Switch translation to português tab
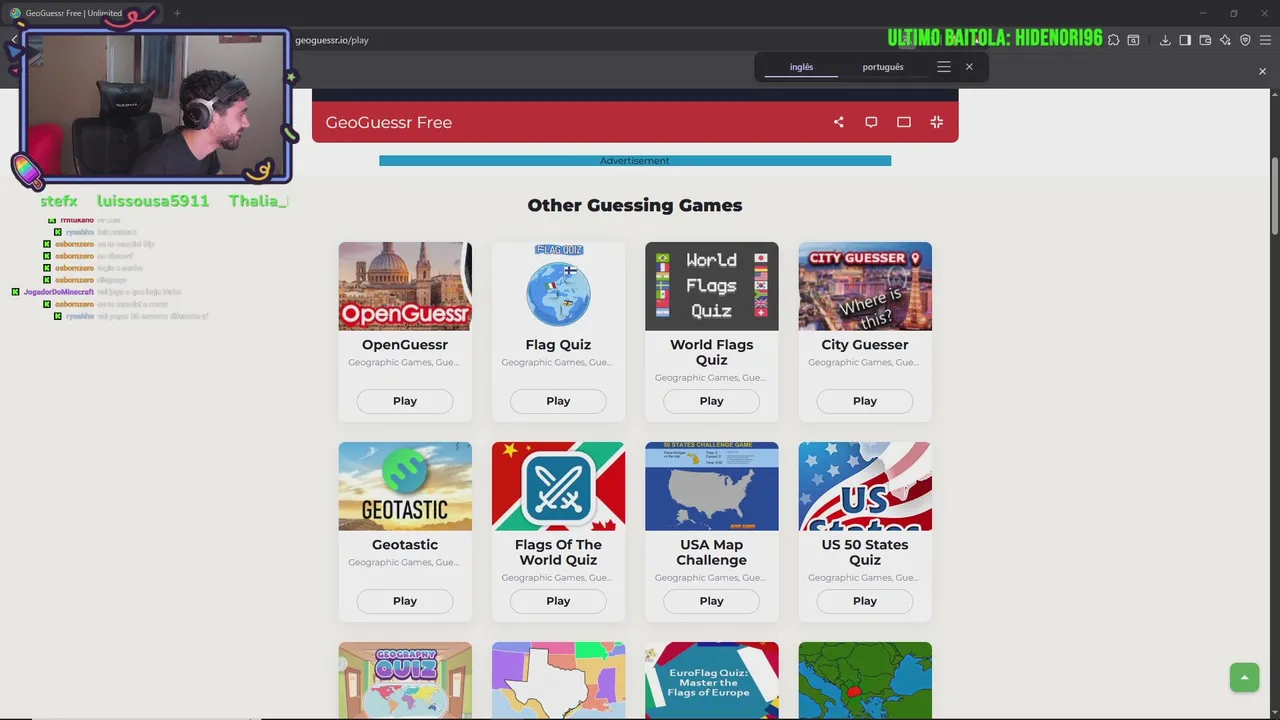Viewport: 1280px width, 720px height. [x=883, y=67]
